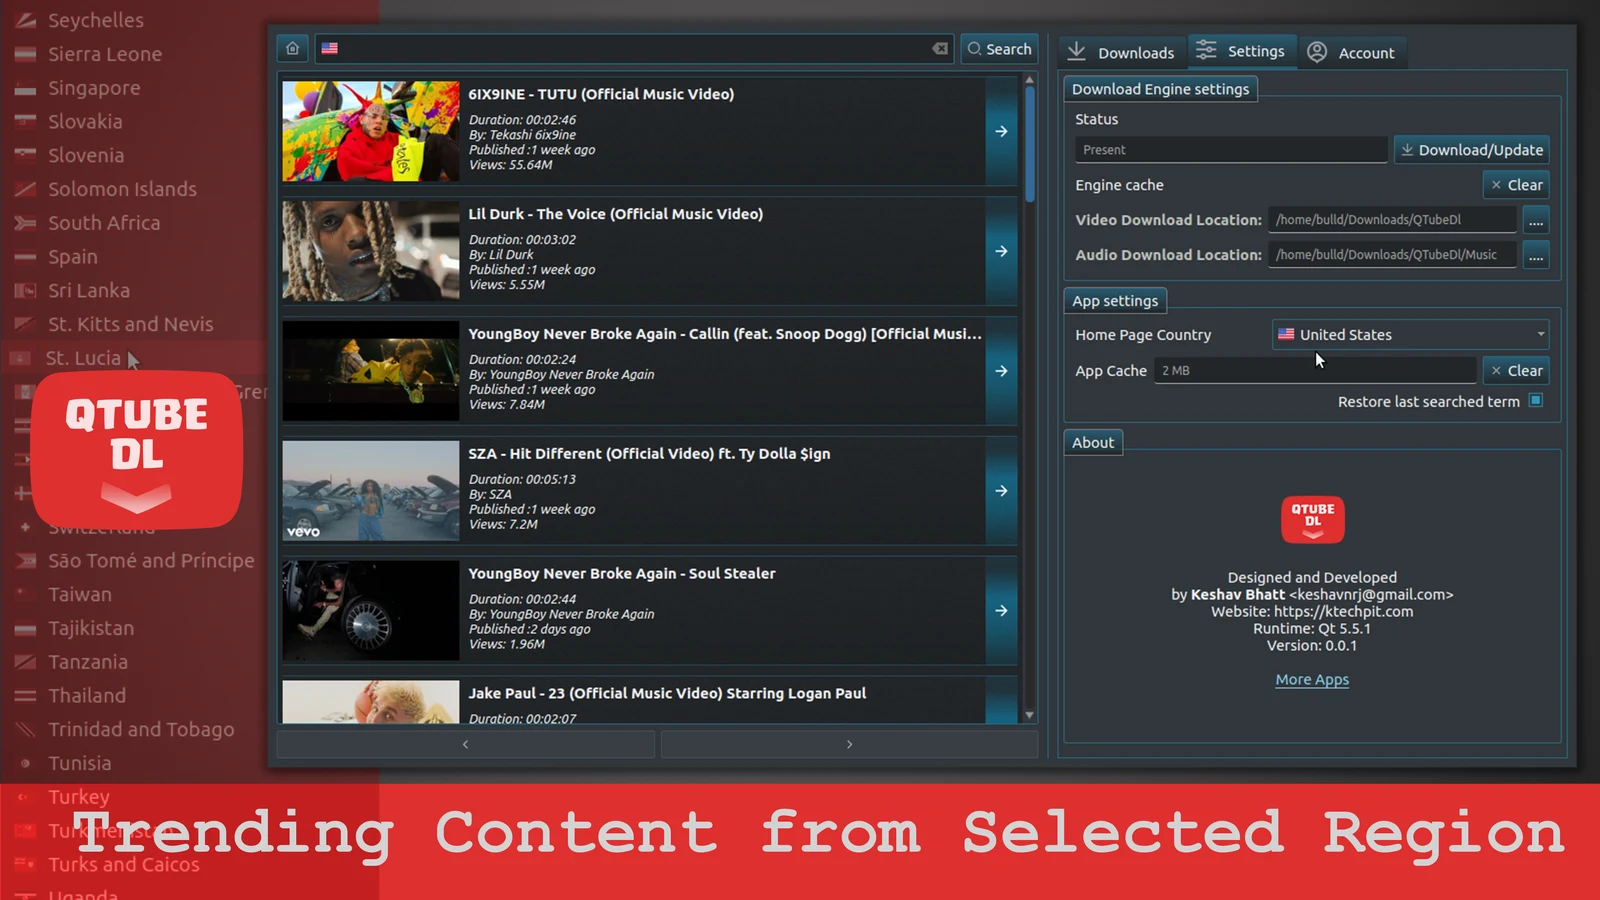Image resolution: width=1600 pixels, height=900 pixels.
Task: Click the Download/Update engine button
Action: (1472, 150)
